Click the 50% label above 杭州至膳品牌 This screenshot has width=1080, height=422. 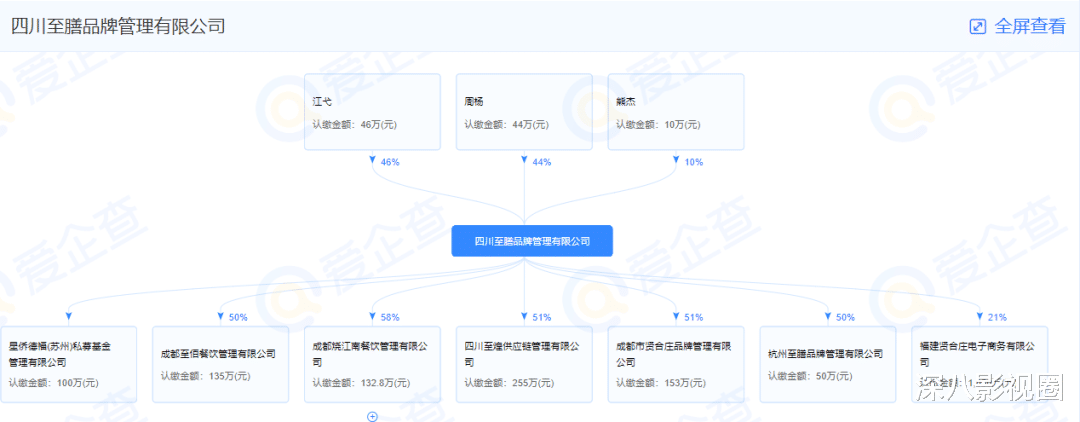click(x=845, y=317)
